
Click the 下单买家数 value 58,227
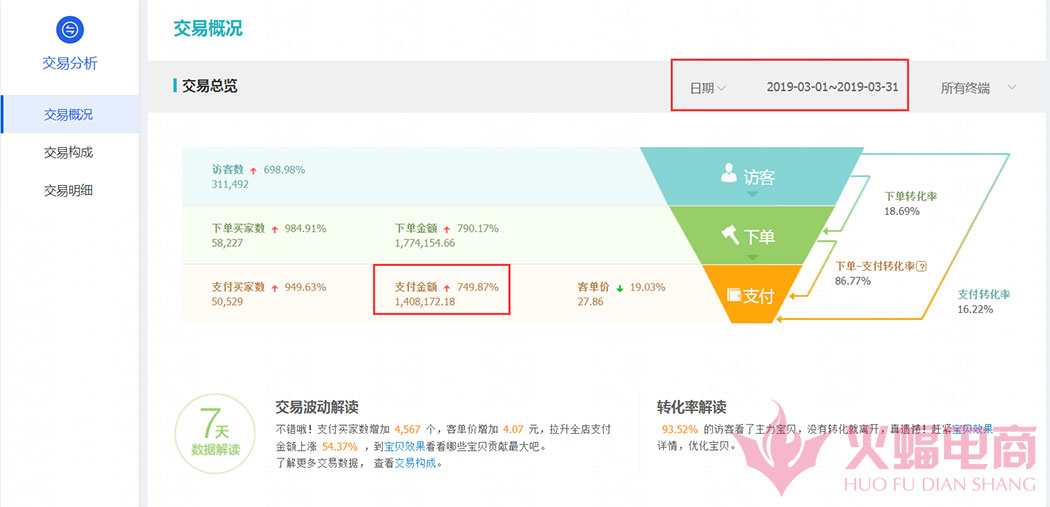(x=227, y=243)
